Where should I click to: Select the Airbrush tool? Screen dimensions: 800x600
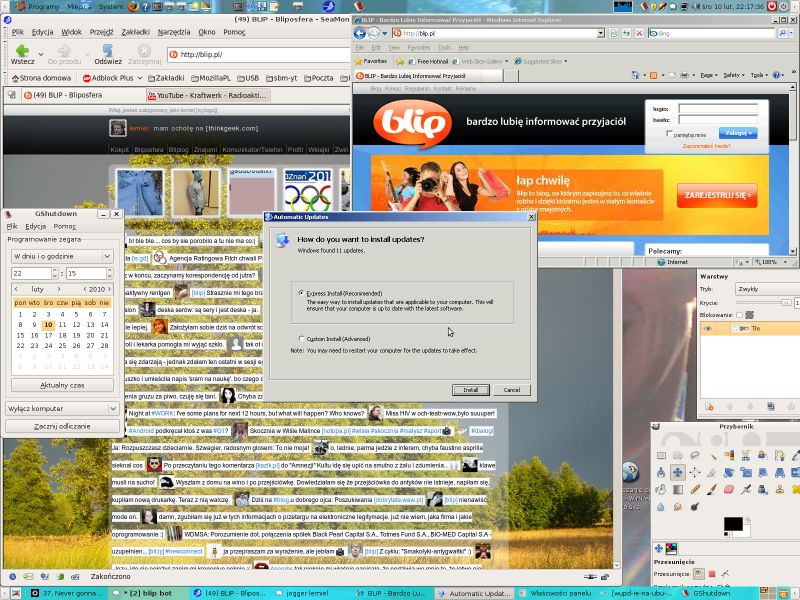tap(746, 489)
